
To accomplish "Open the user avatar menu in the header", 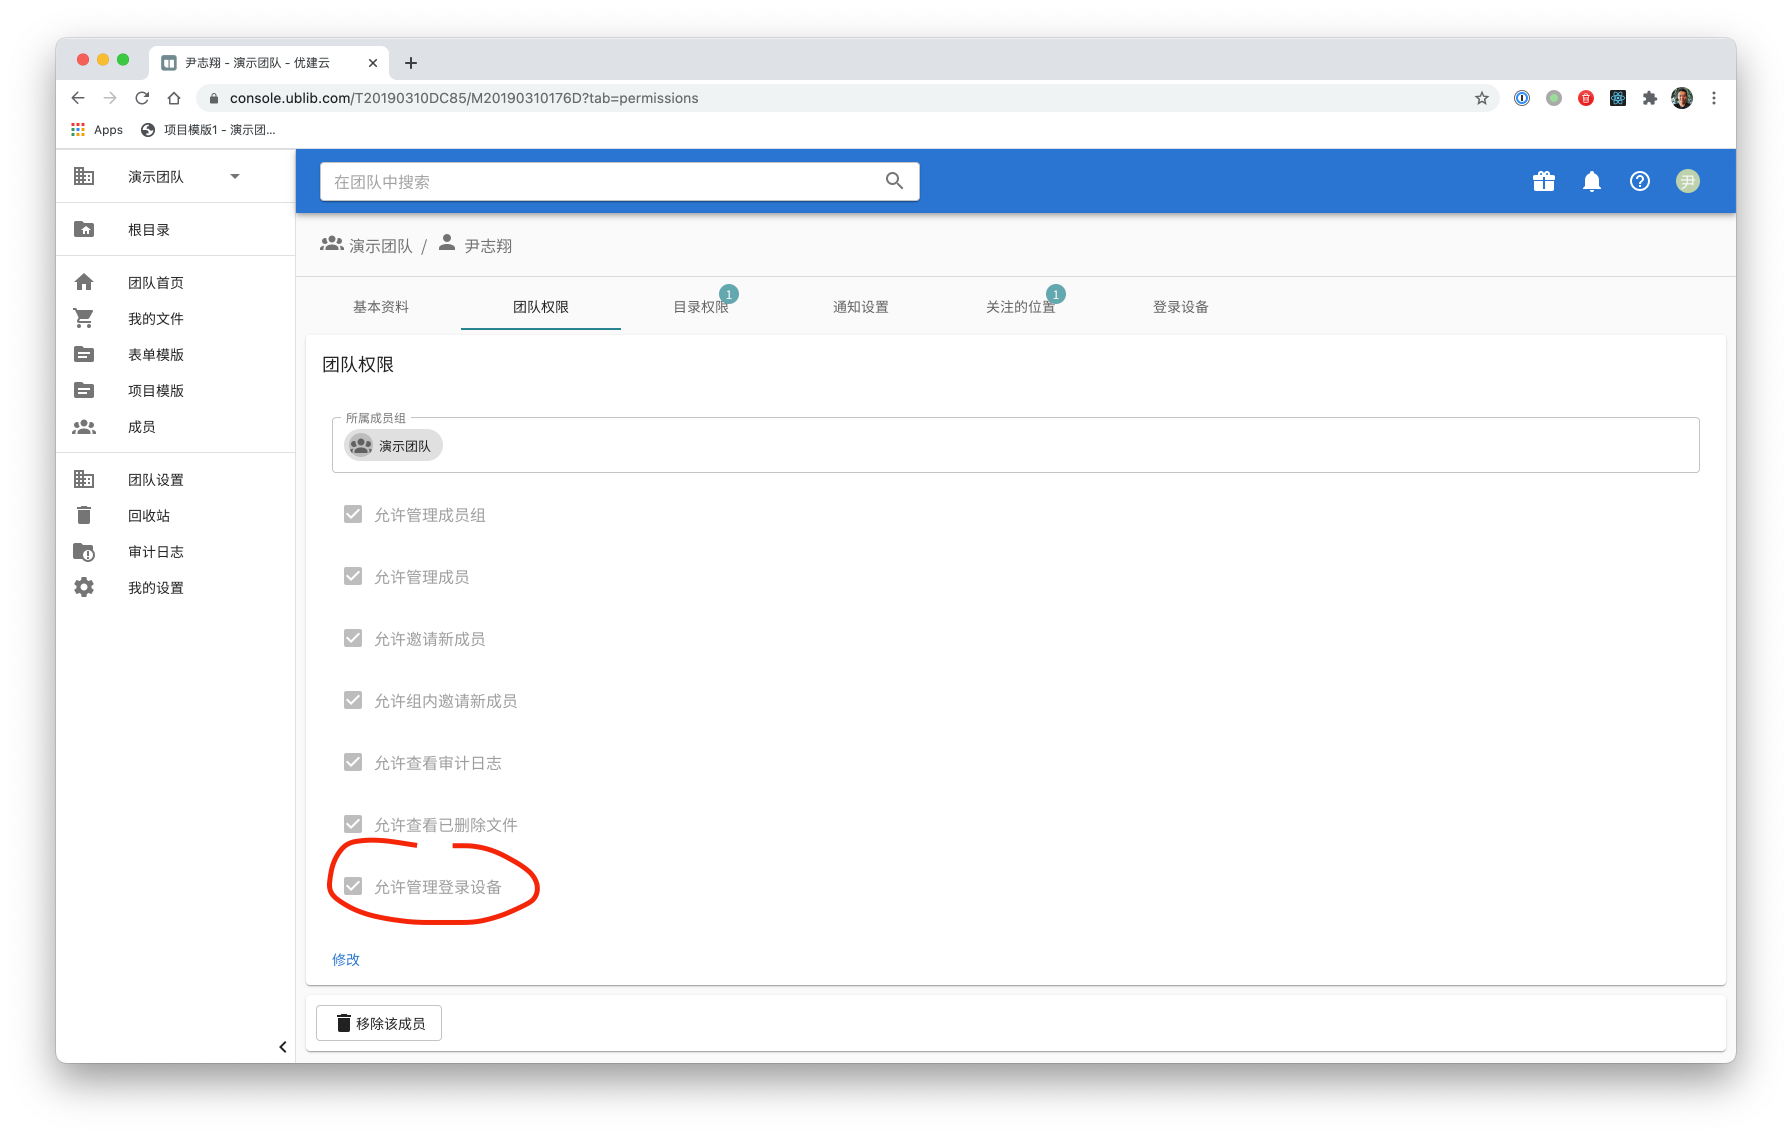I will (1687, 181).
